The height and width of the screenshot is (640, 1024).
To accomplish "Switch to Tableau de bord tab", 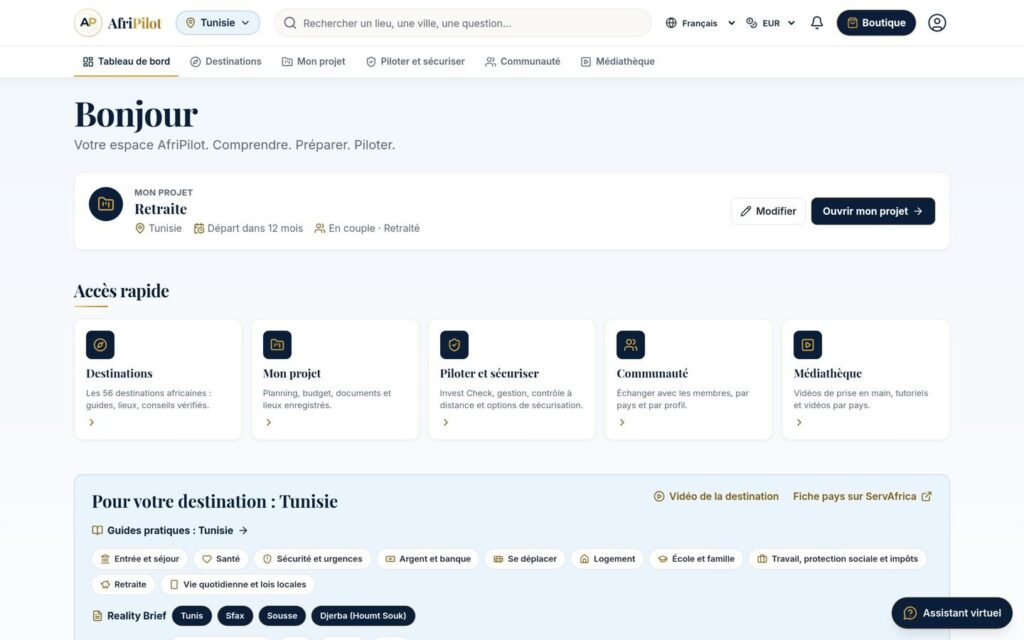I will (x=126, y=61).
